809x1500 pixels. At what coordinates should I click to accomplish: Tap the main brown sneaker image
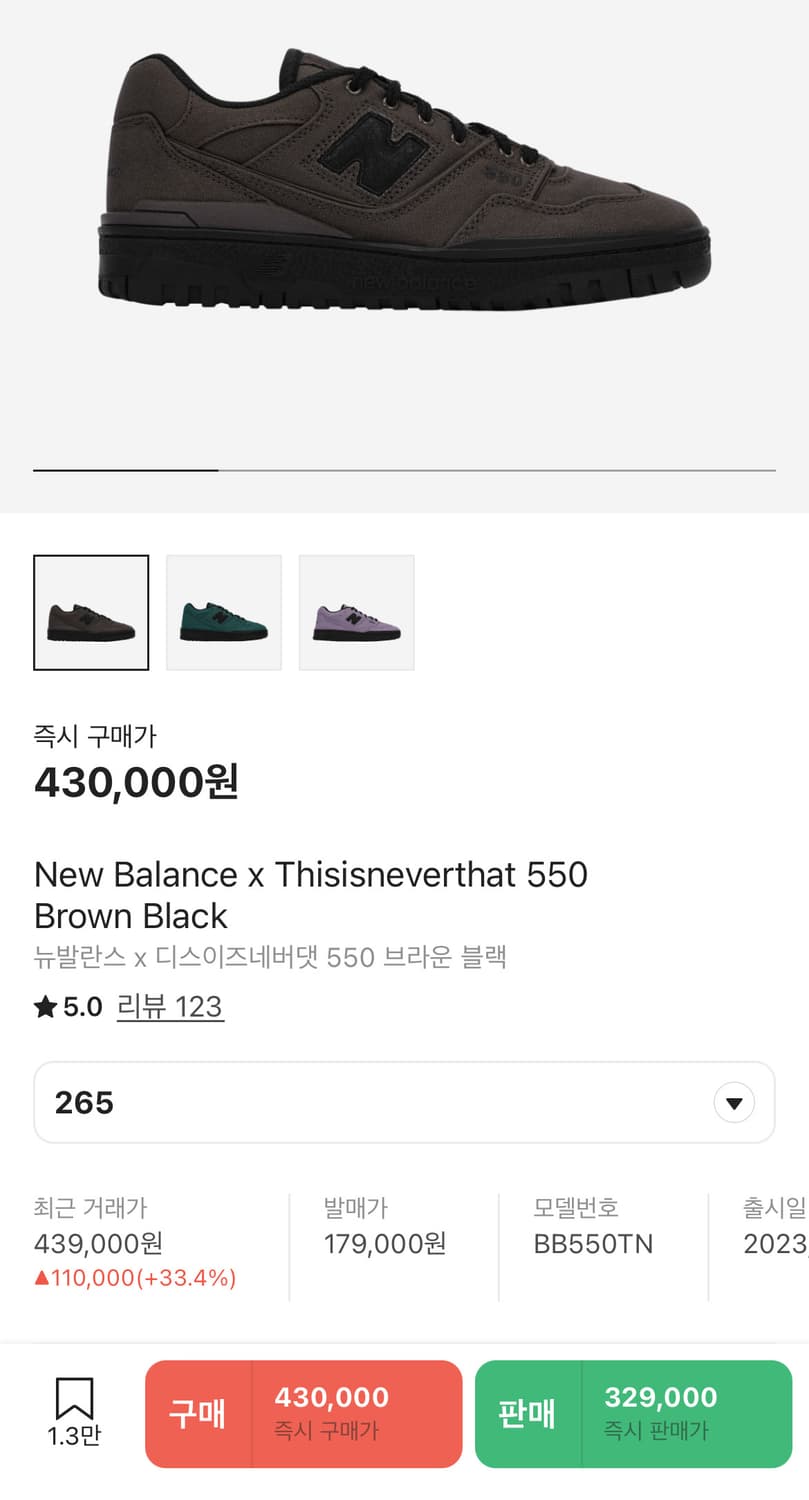404,180
